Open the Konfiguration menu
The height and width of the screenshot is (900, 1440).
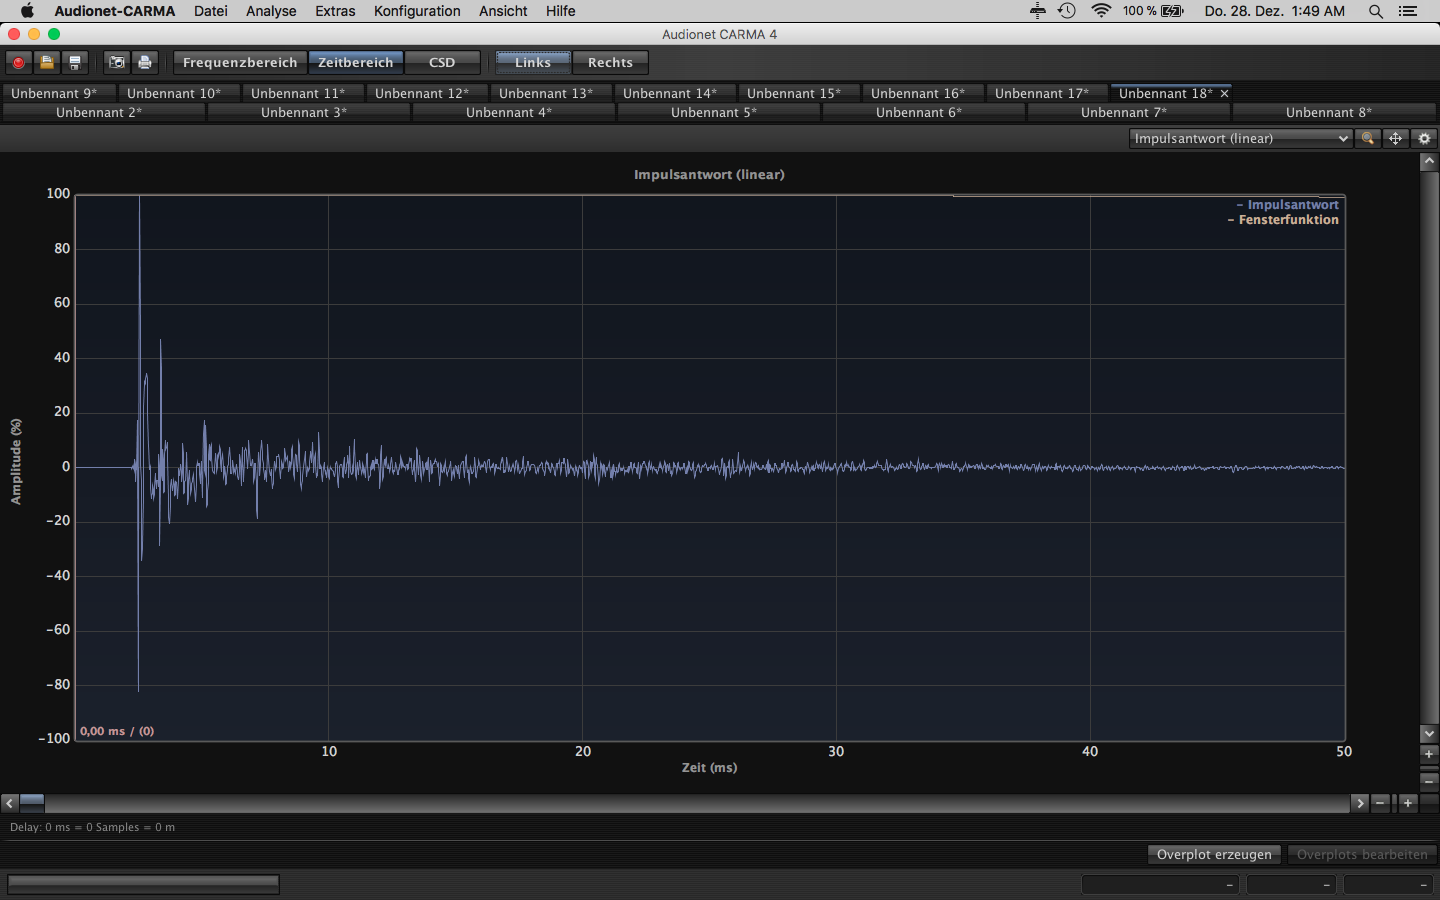417,11
